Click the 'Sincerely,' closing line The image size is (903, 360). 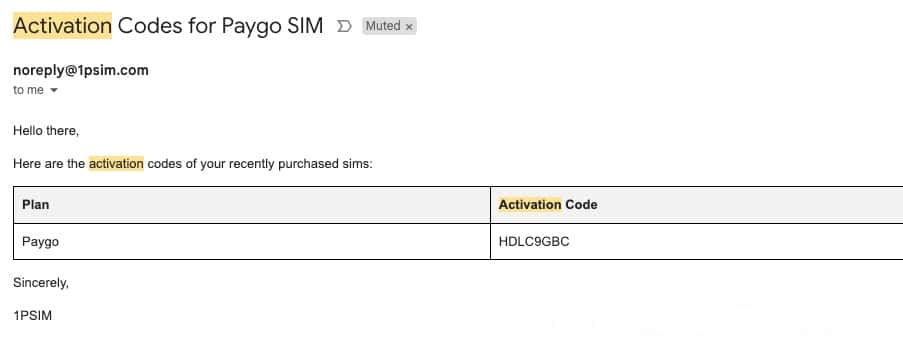pyautogui.click(x=41, y=283)
